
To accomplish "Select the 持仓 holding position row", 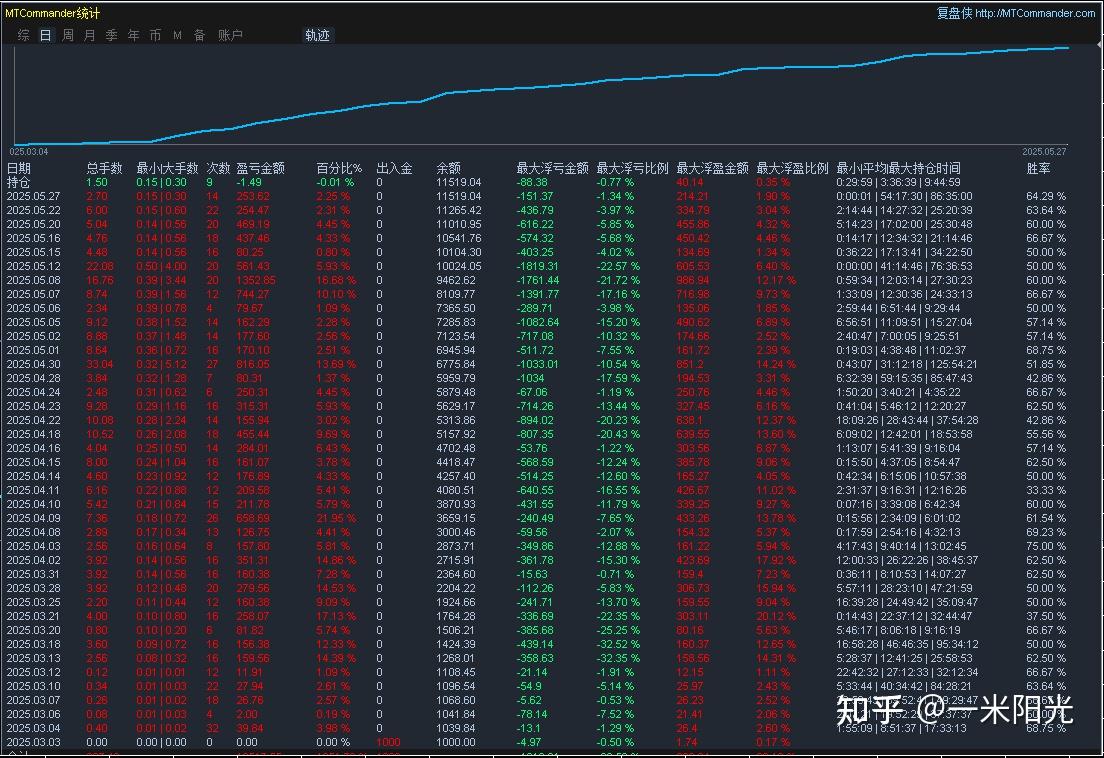I will click(x=20, y=183).
